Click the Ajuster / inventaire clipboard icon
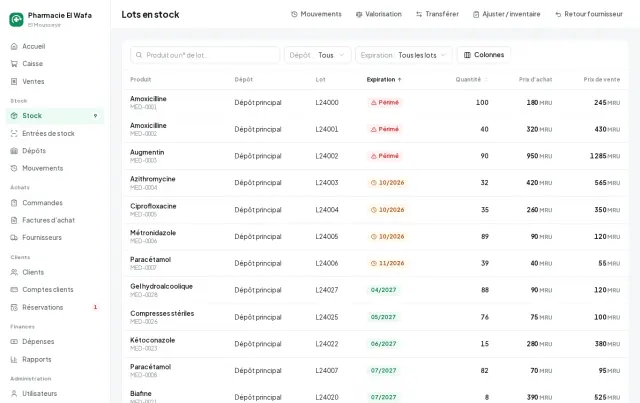The width and height of the screenshot is (640, 403). (476, 14)
